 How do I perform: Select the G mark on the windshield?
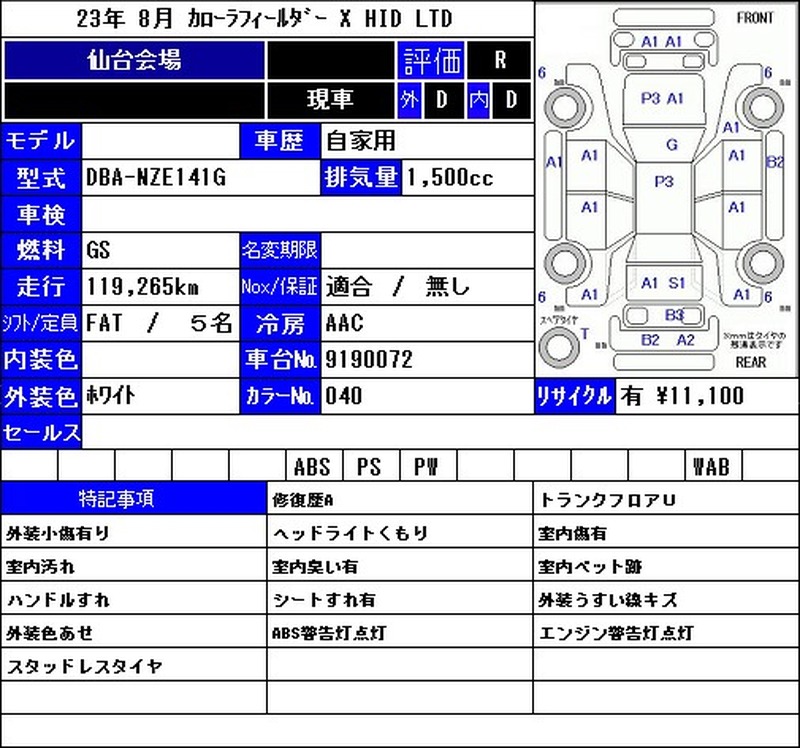(672, 145)
